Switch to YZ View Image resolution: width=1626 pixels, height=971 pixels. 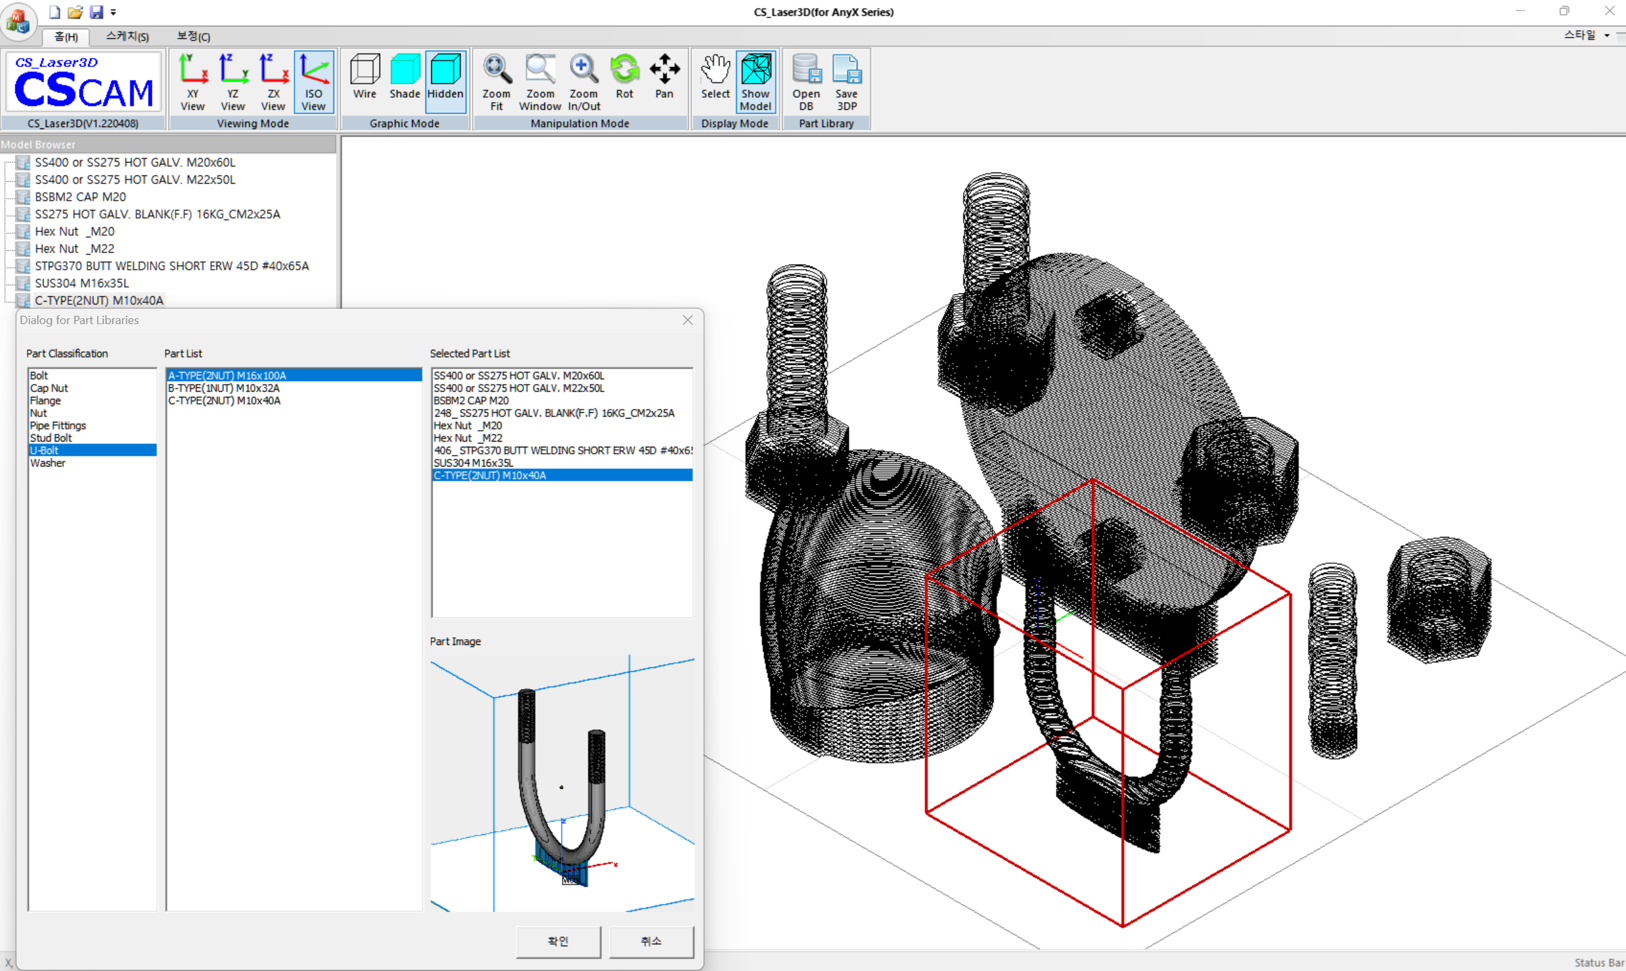[232, 82]
